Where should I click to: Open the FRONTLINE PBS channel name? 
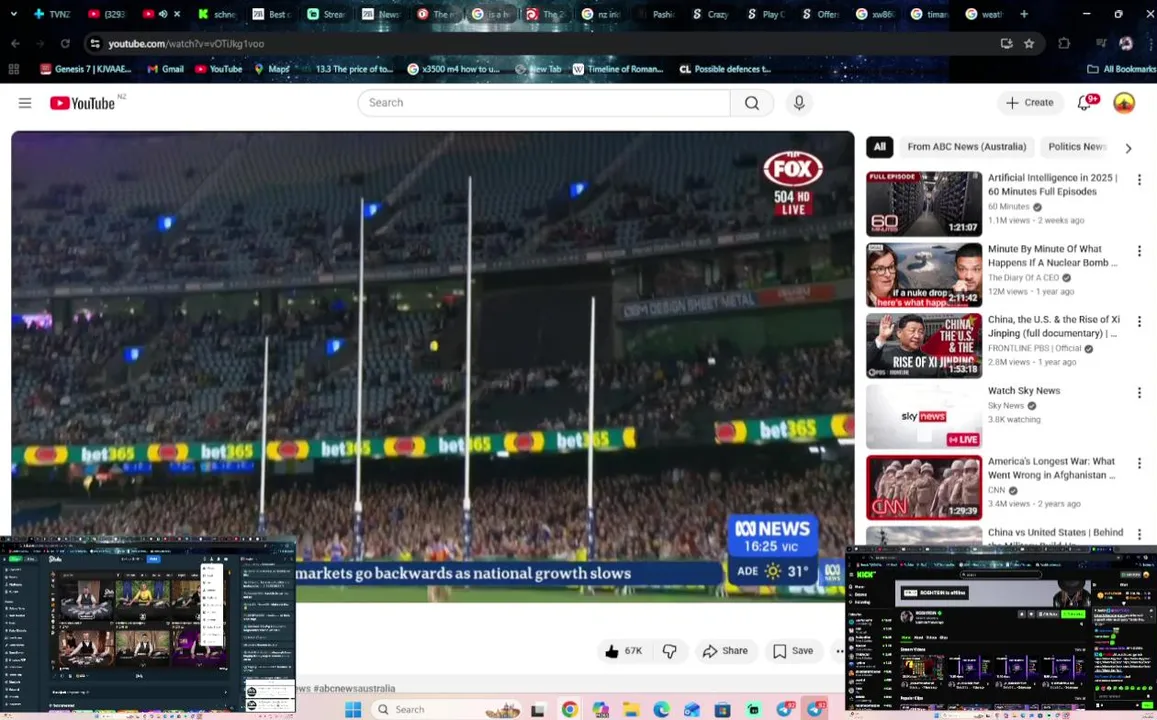[x=1035, y=348]
